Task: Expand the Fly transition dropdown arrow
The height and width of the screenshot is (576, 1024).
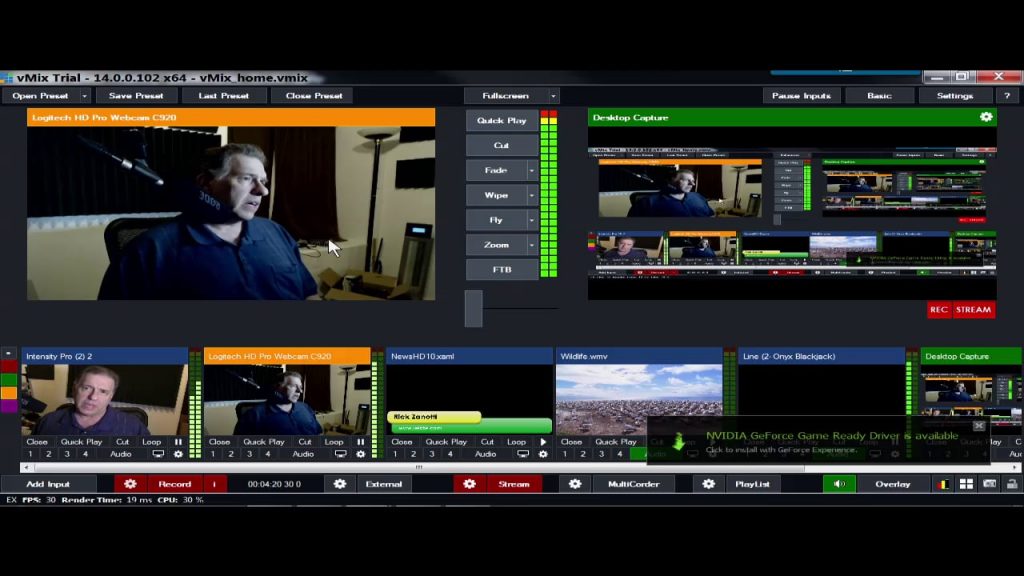Action: click(532, 220)
